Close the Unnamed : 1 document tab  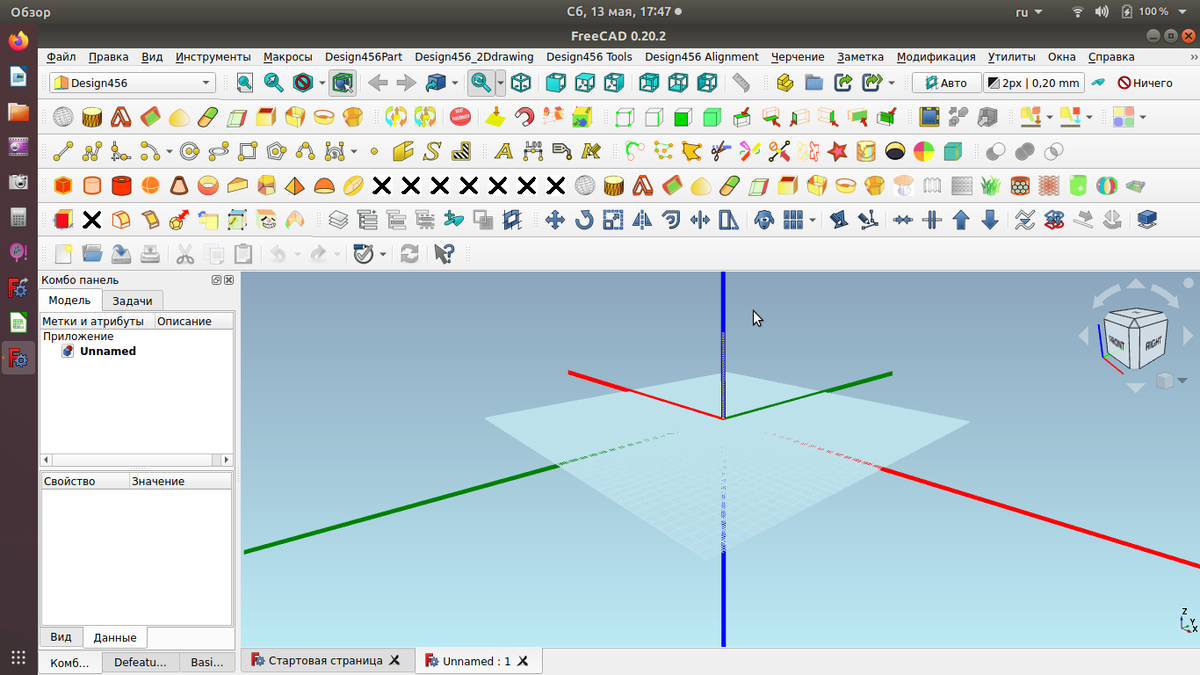(x=523, y=661)
